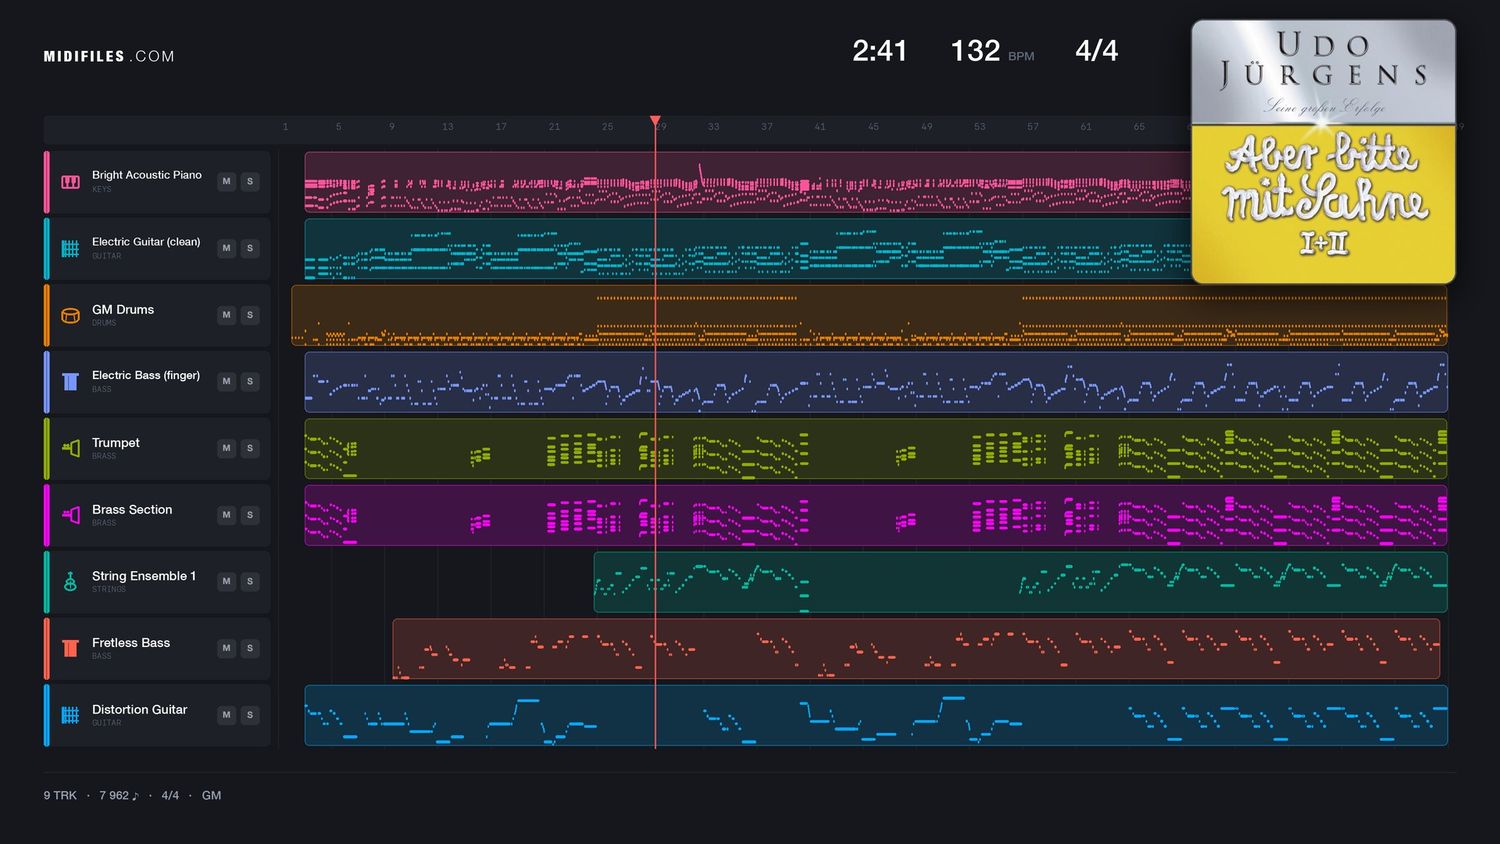Click the Fretless Bass track icon
The width and height of the screenshot is (1500, 844).
tap(70, 648)
